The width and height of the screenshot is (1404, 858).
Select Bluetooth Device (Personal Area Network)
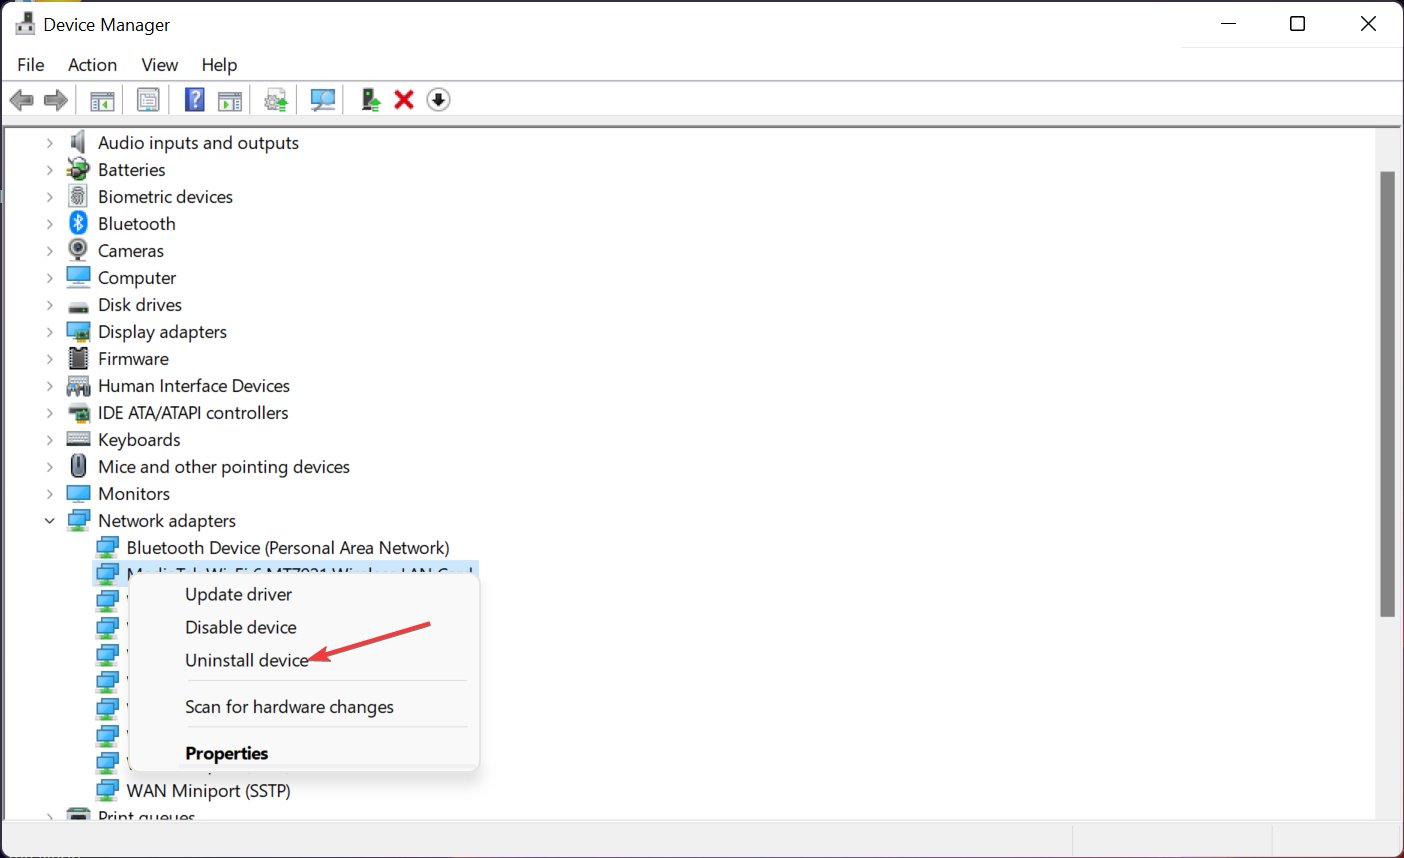click(288, 548)
